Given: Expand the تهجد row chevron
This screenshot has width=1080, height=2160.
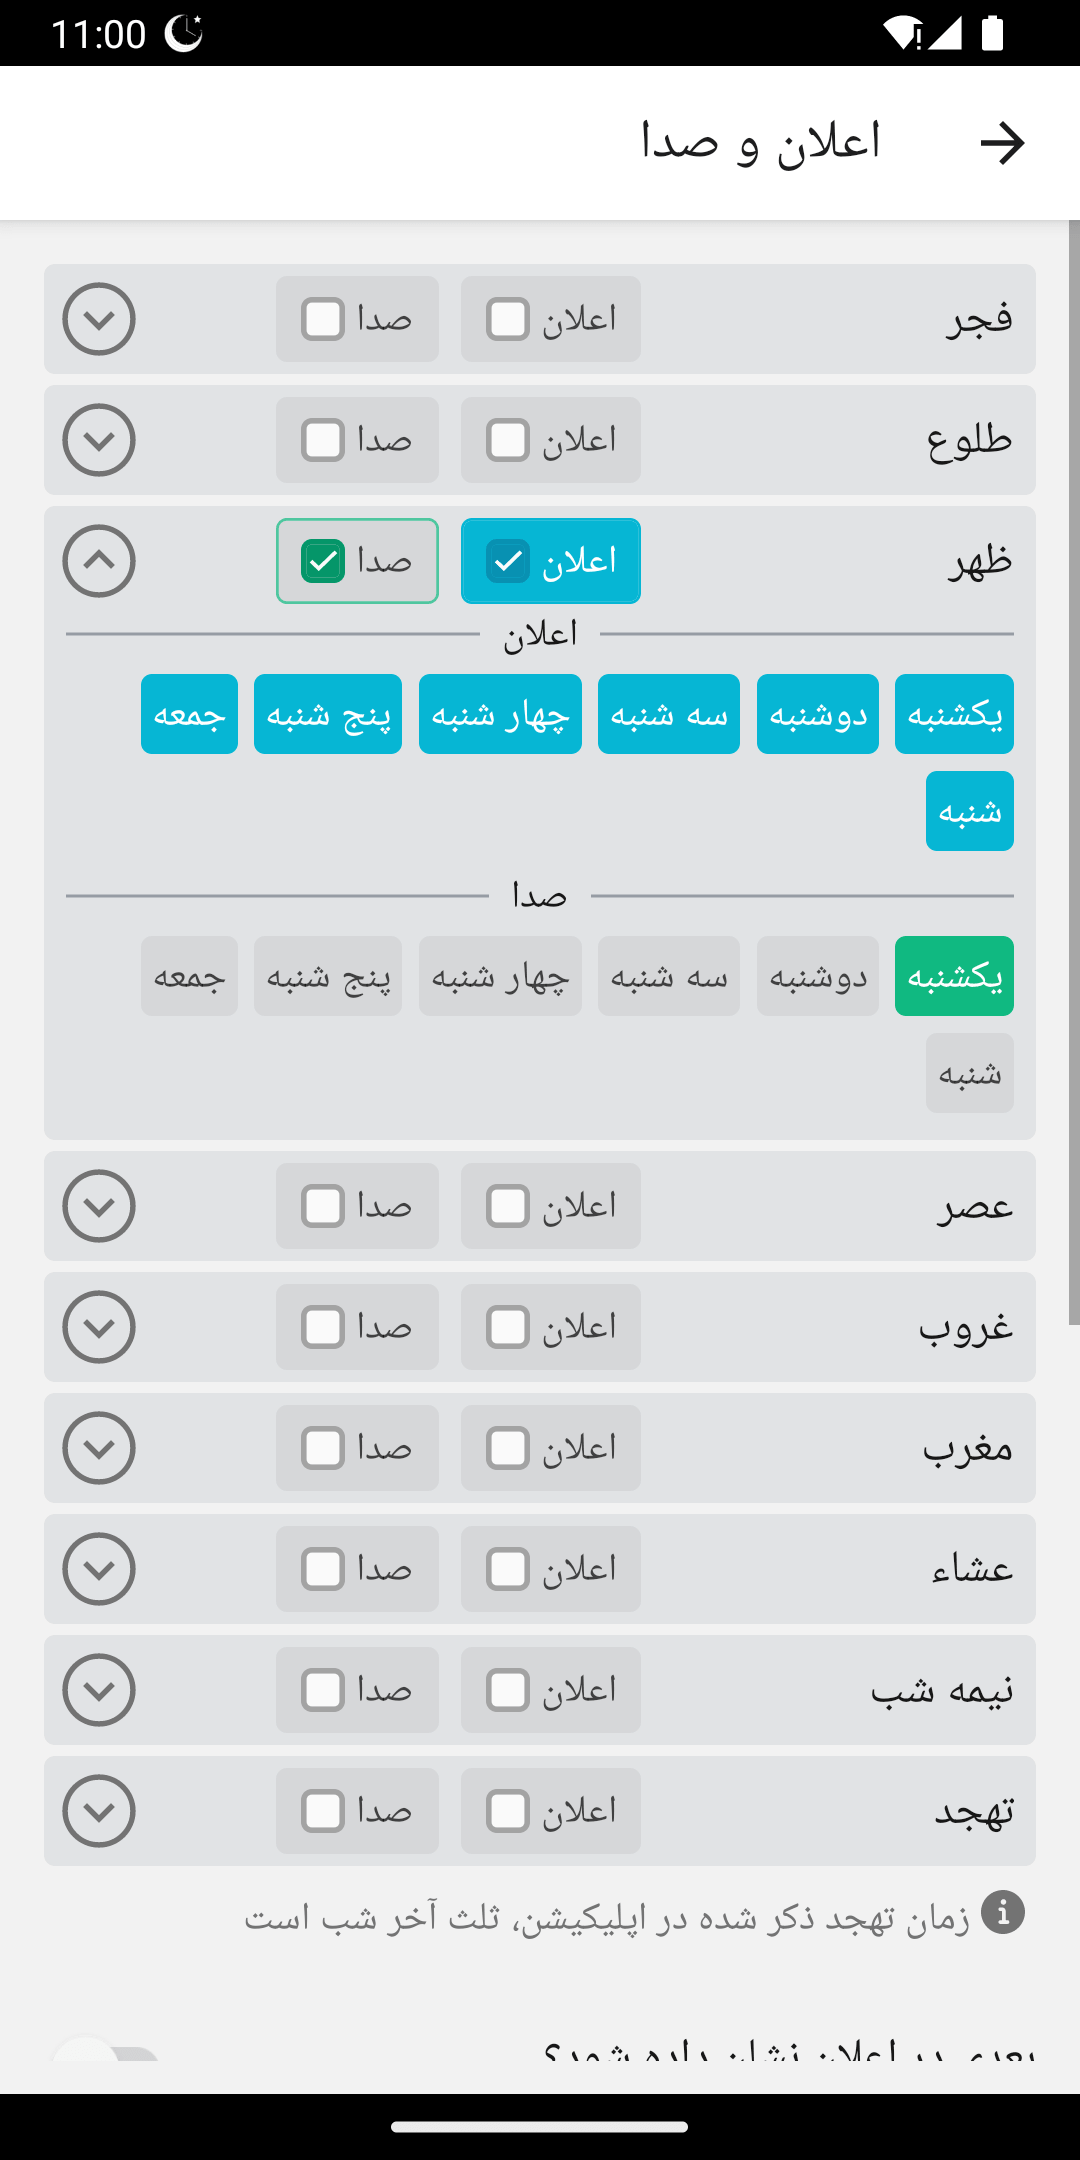Looking at the screenshot, I should (99, 1811).
